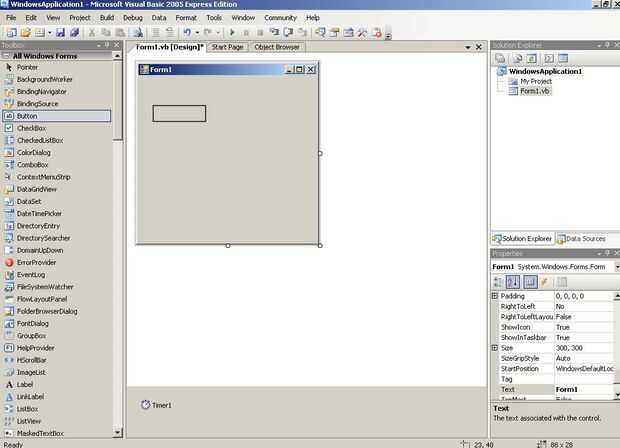Open Properties window via toolbar icon
Screen dimensions: 620x448
pos(335,32)
